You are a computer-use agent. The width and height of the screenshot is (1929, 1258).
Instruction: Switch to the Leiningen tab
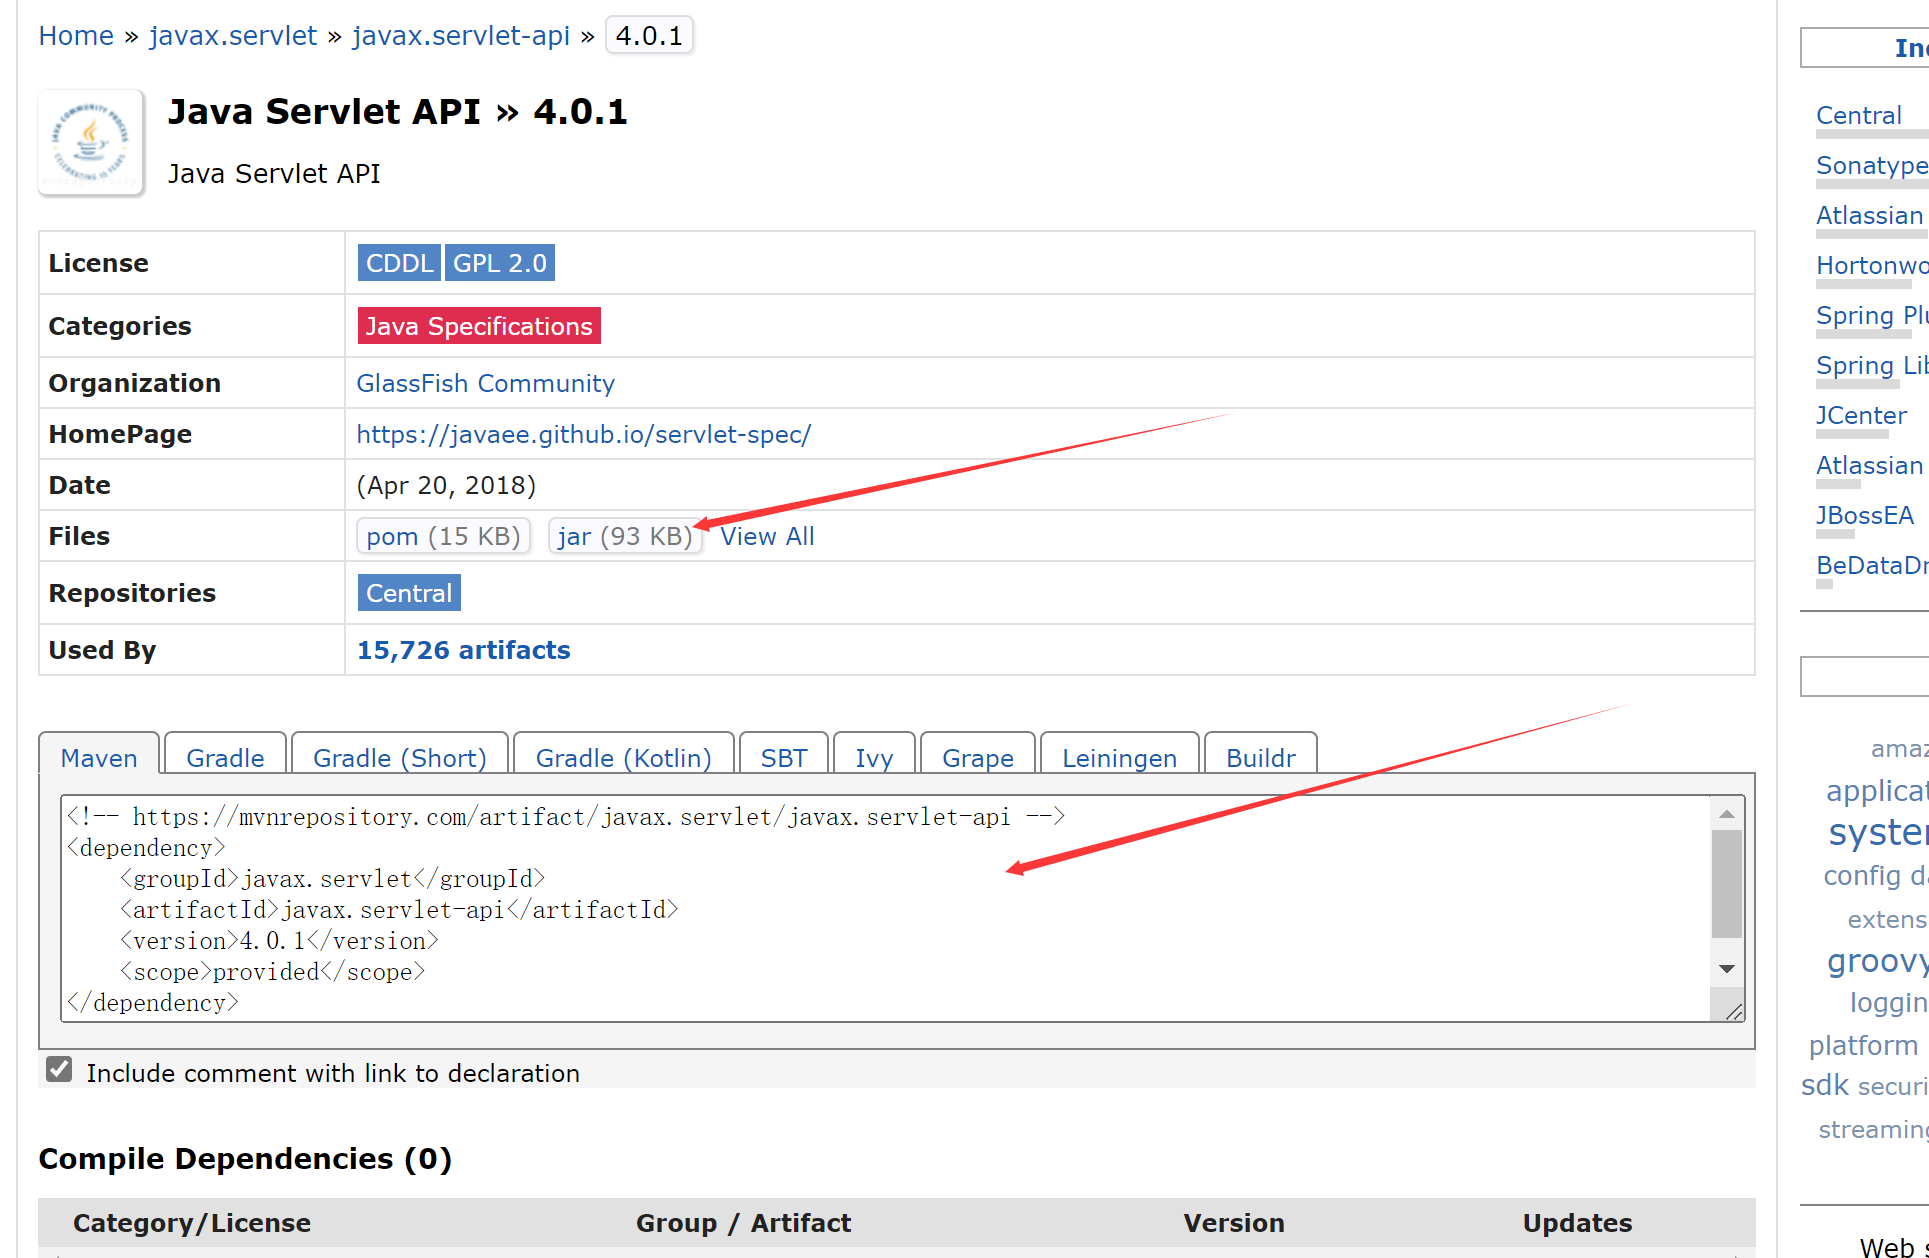click(x=1119, y=758)
